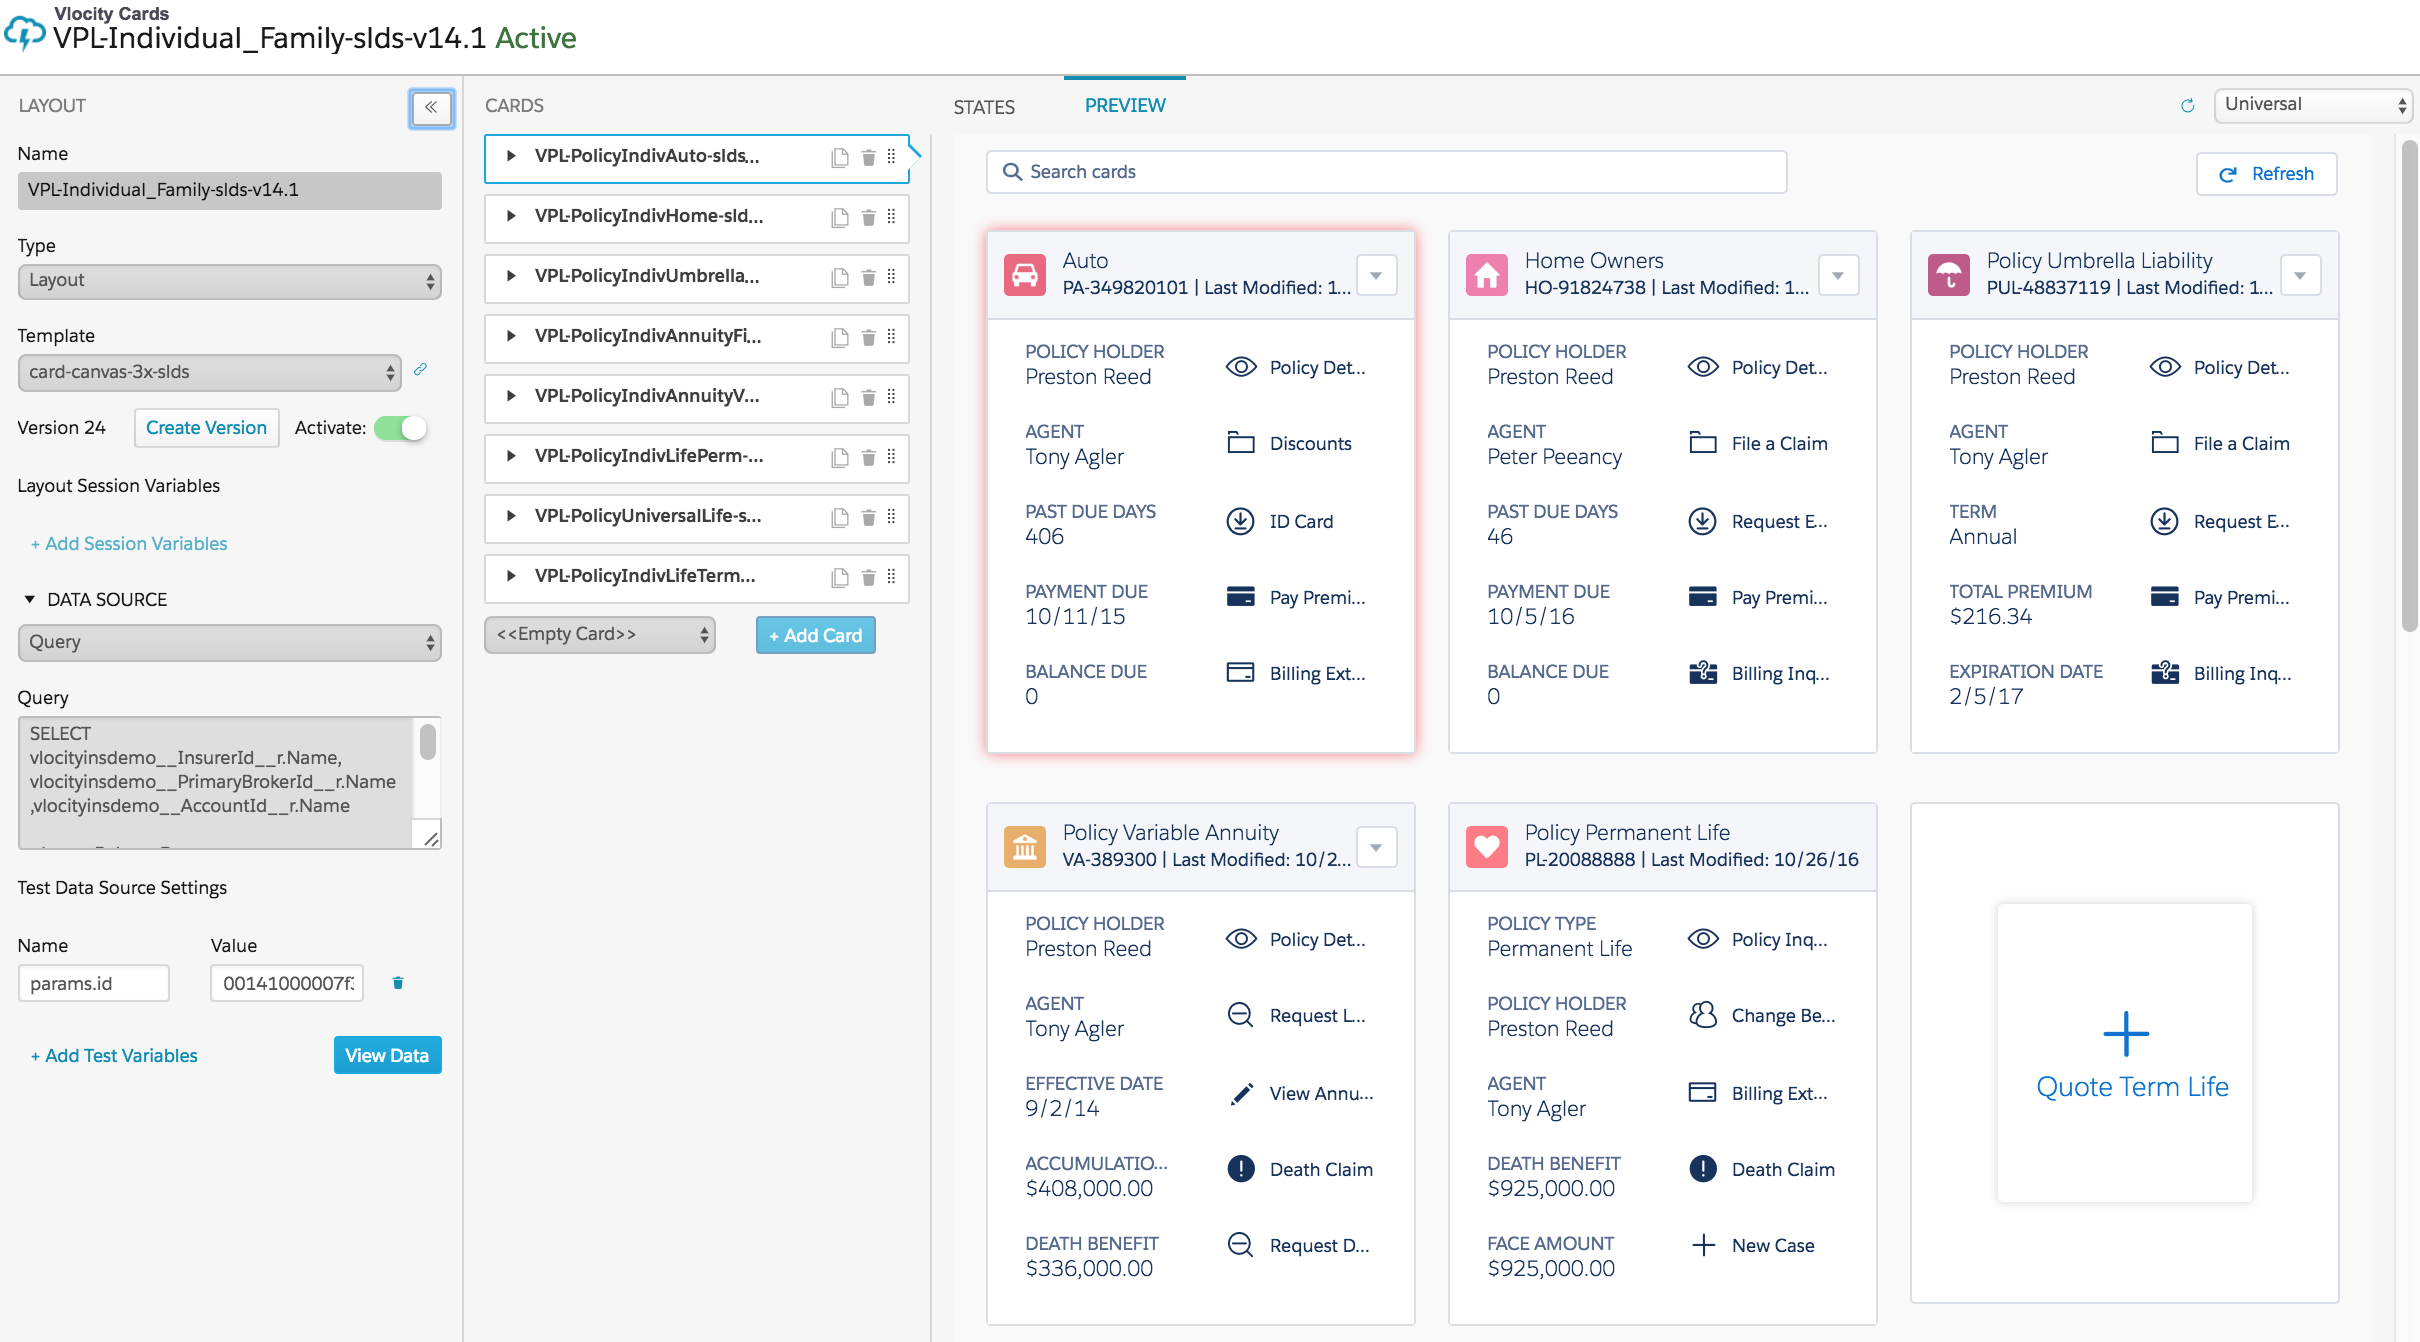Collapse the Layout panel with double-chevron button

click(431, 107)
